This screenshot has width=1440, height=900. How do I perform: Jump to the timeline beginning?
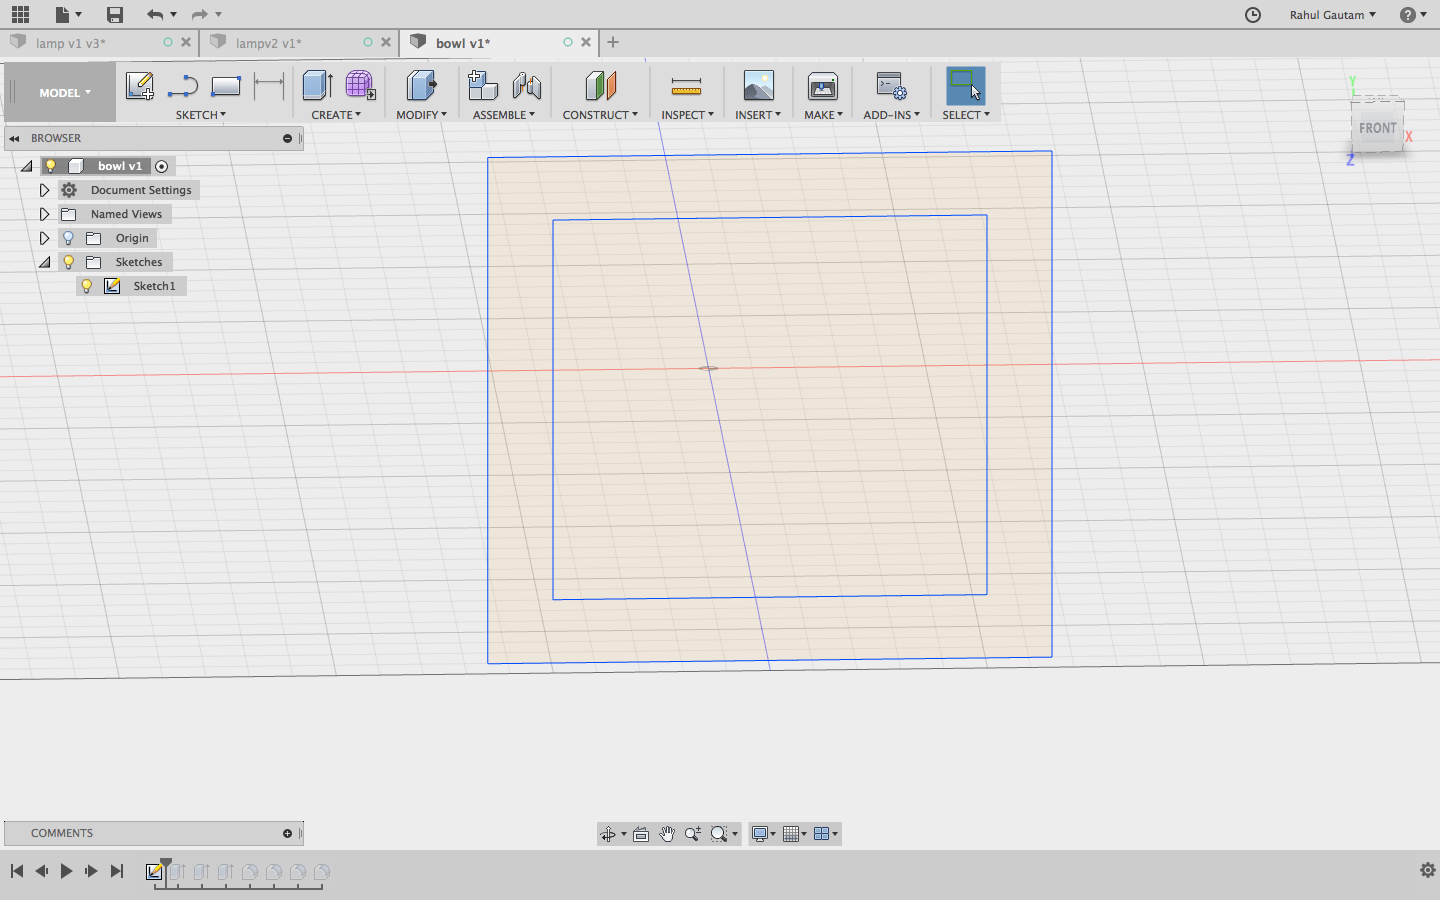(17, 871)
